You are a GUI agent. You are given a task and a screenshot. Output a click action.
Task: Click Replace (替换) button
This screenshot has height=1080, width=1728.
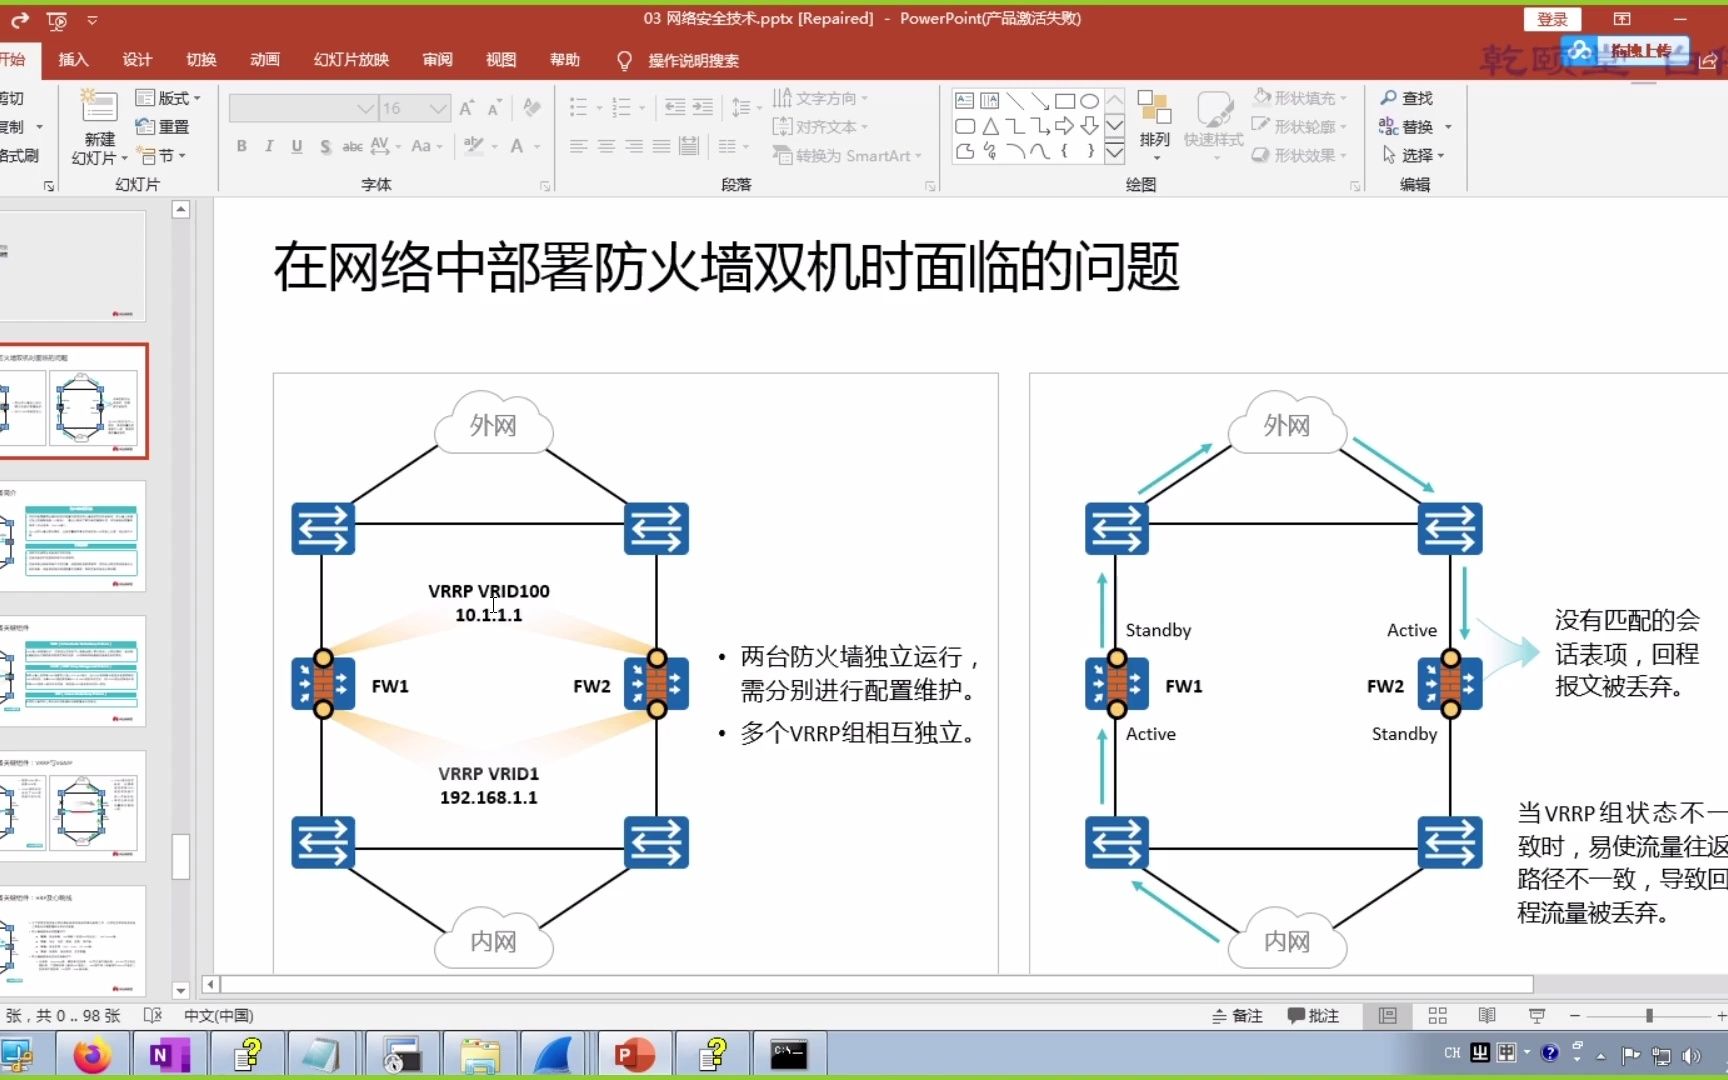click(1406, 127)
